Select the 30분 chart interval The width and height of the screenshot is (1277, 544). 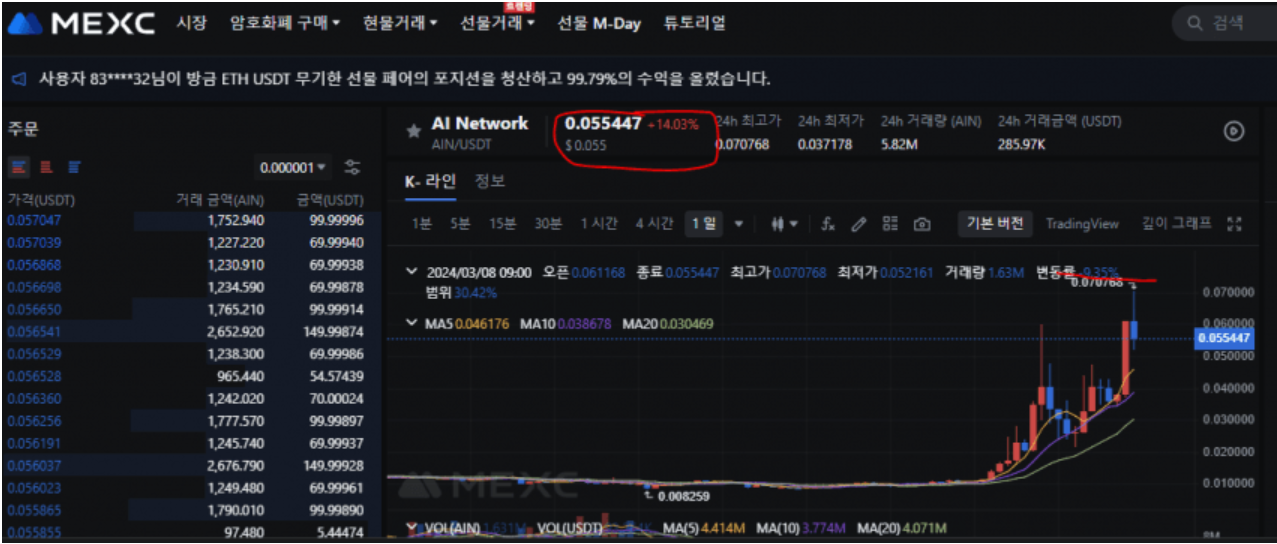click(547, 224)
